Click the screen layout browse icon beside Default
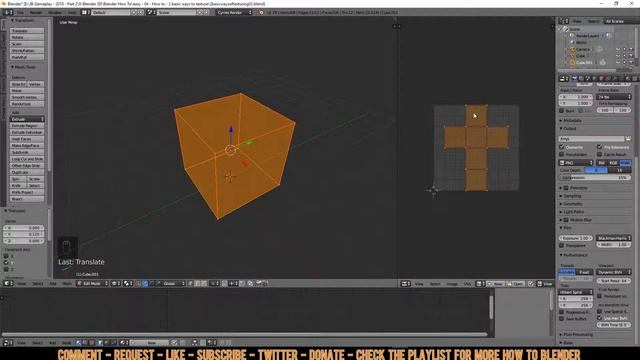640x360 pixels. tap(85, 12)
